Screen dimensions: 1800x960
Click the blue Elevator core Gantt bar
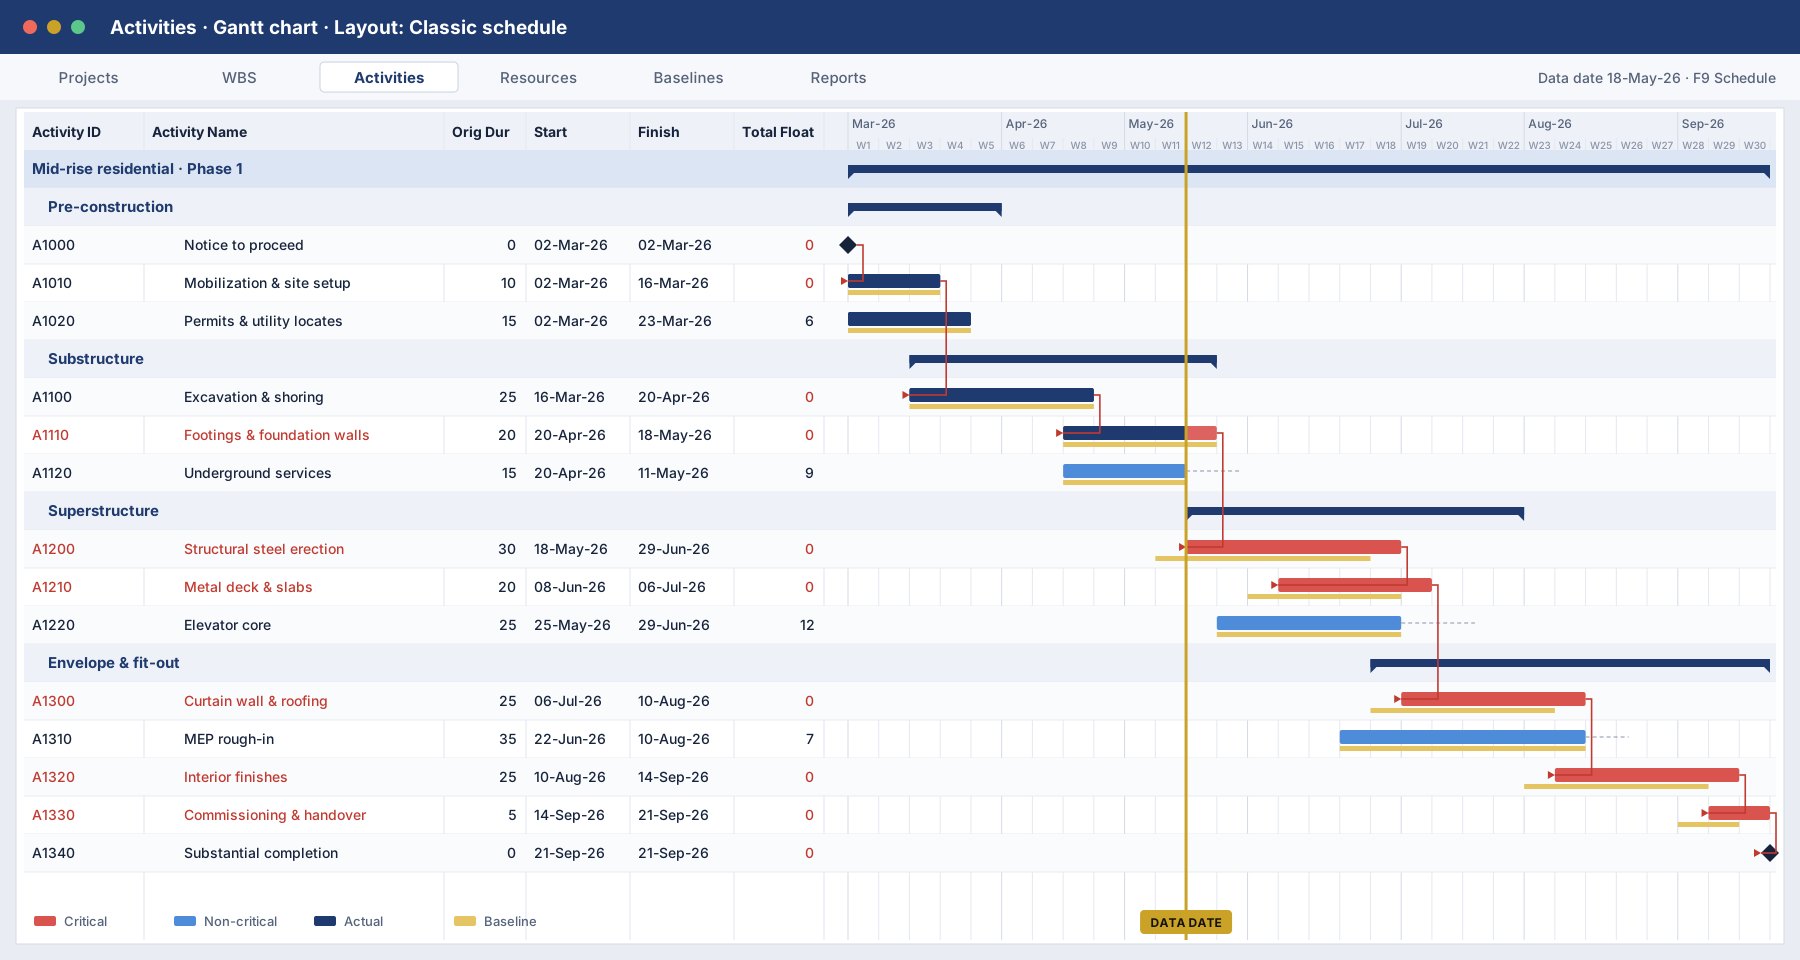[x=1309, y=623]
